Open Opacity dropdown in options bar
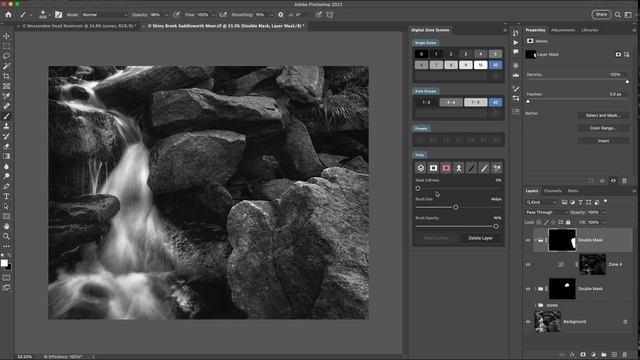Screen dimensions: 640x360 (x=167, y=15)
